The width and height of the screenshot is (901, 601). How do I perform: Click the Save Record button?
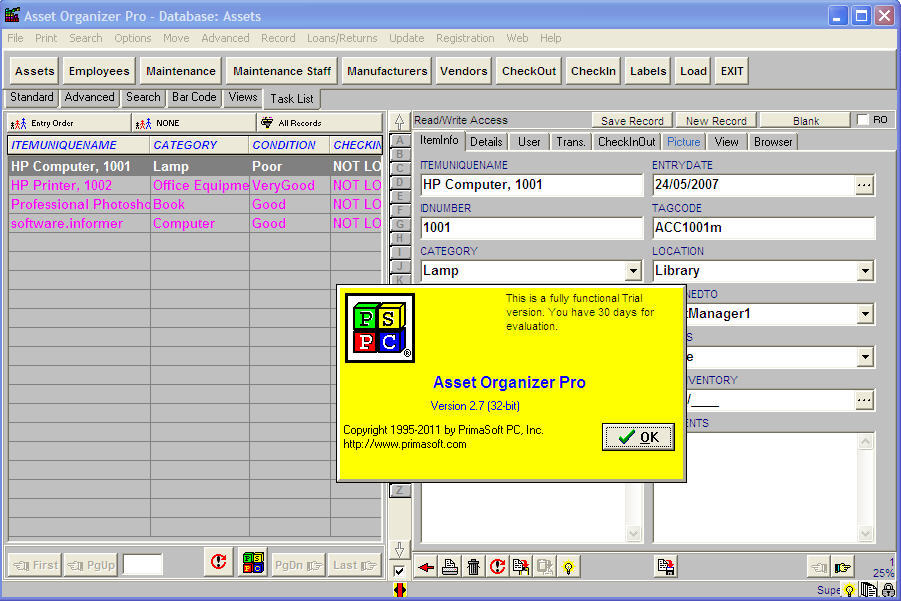631,119
